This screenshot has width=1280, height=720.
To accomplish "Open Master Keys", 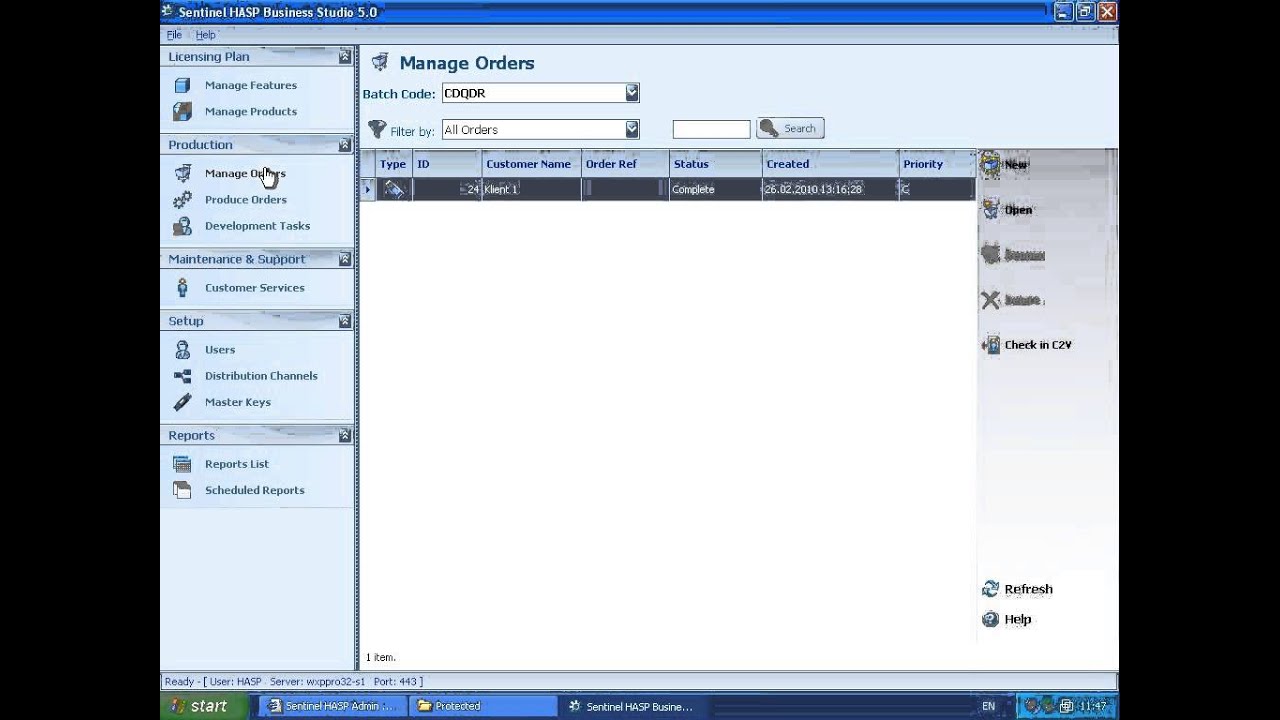I will coord(238,402).
